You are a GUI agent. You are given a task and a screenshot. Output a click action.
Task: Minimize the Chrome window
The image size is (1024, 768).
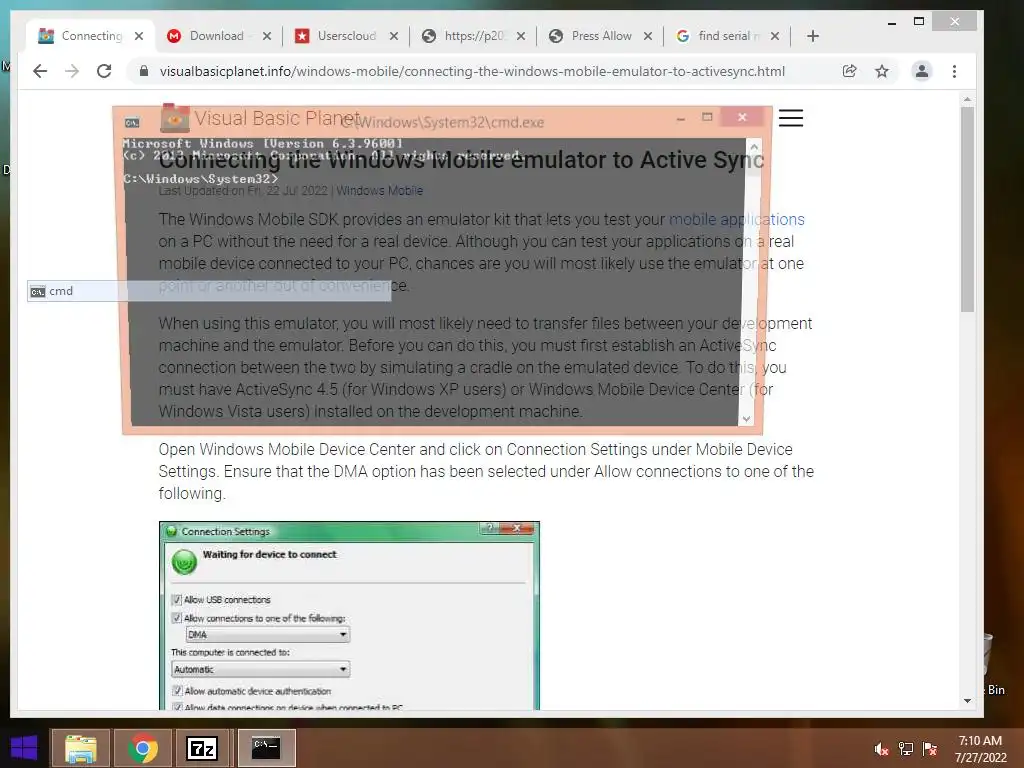(892, 22)
